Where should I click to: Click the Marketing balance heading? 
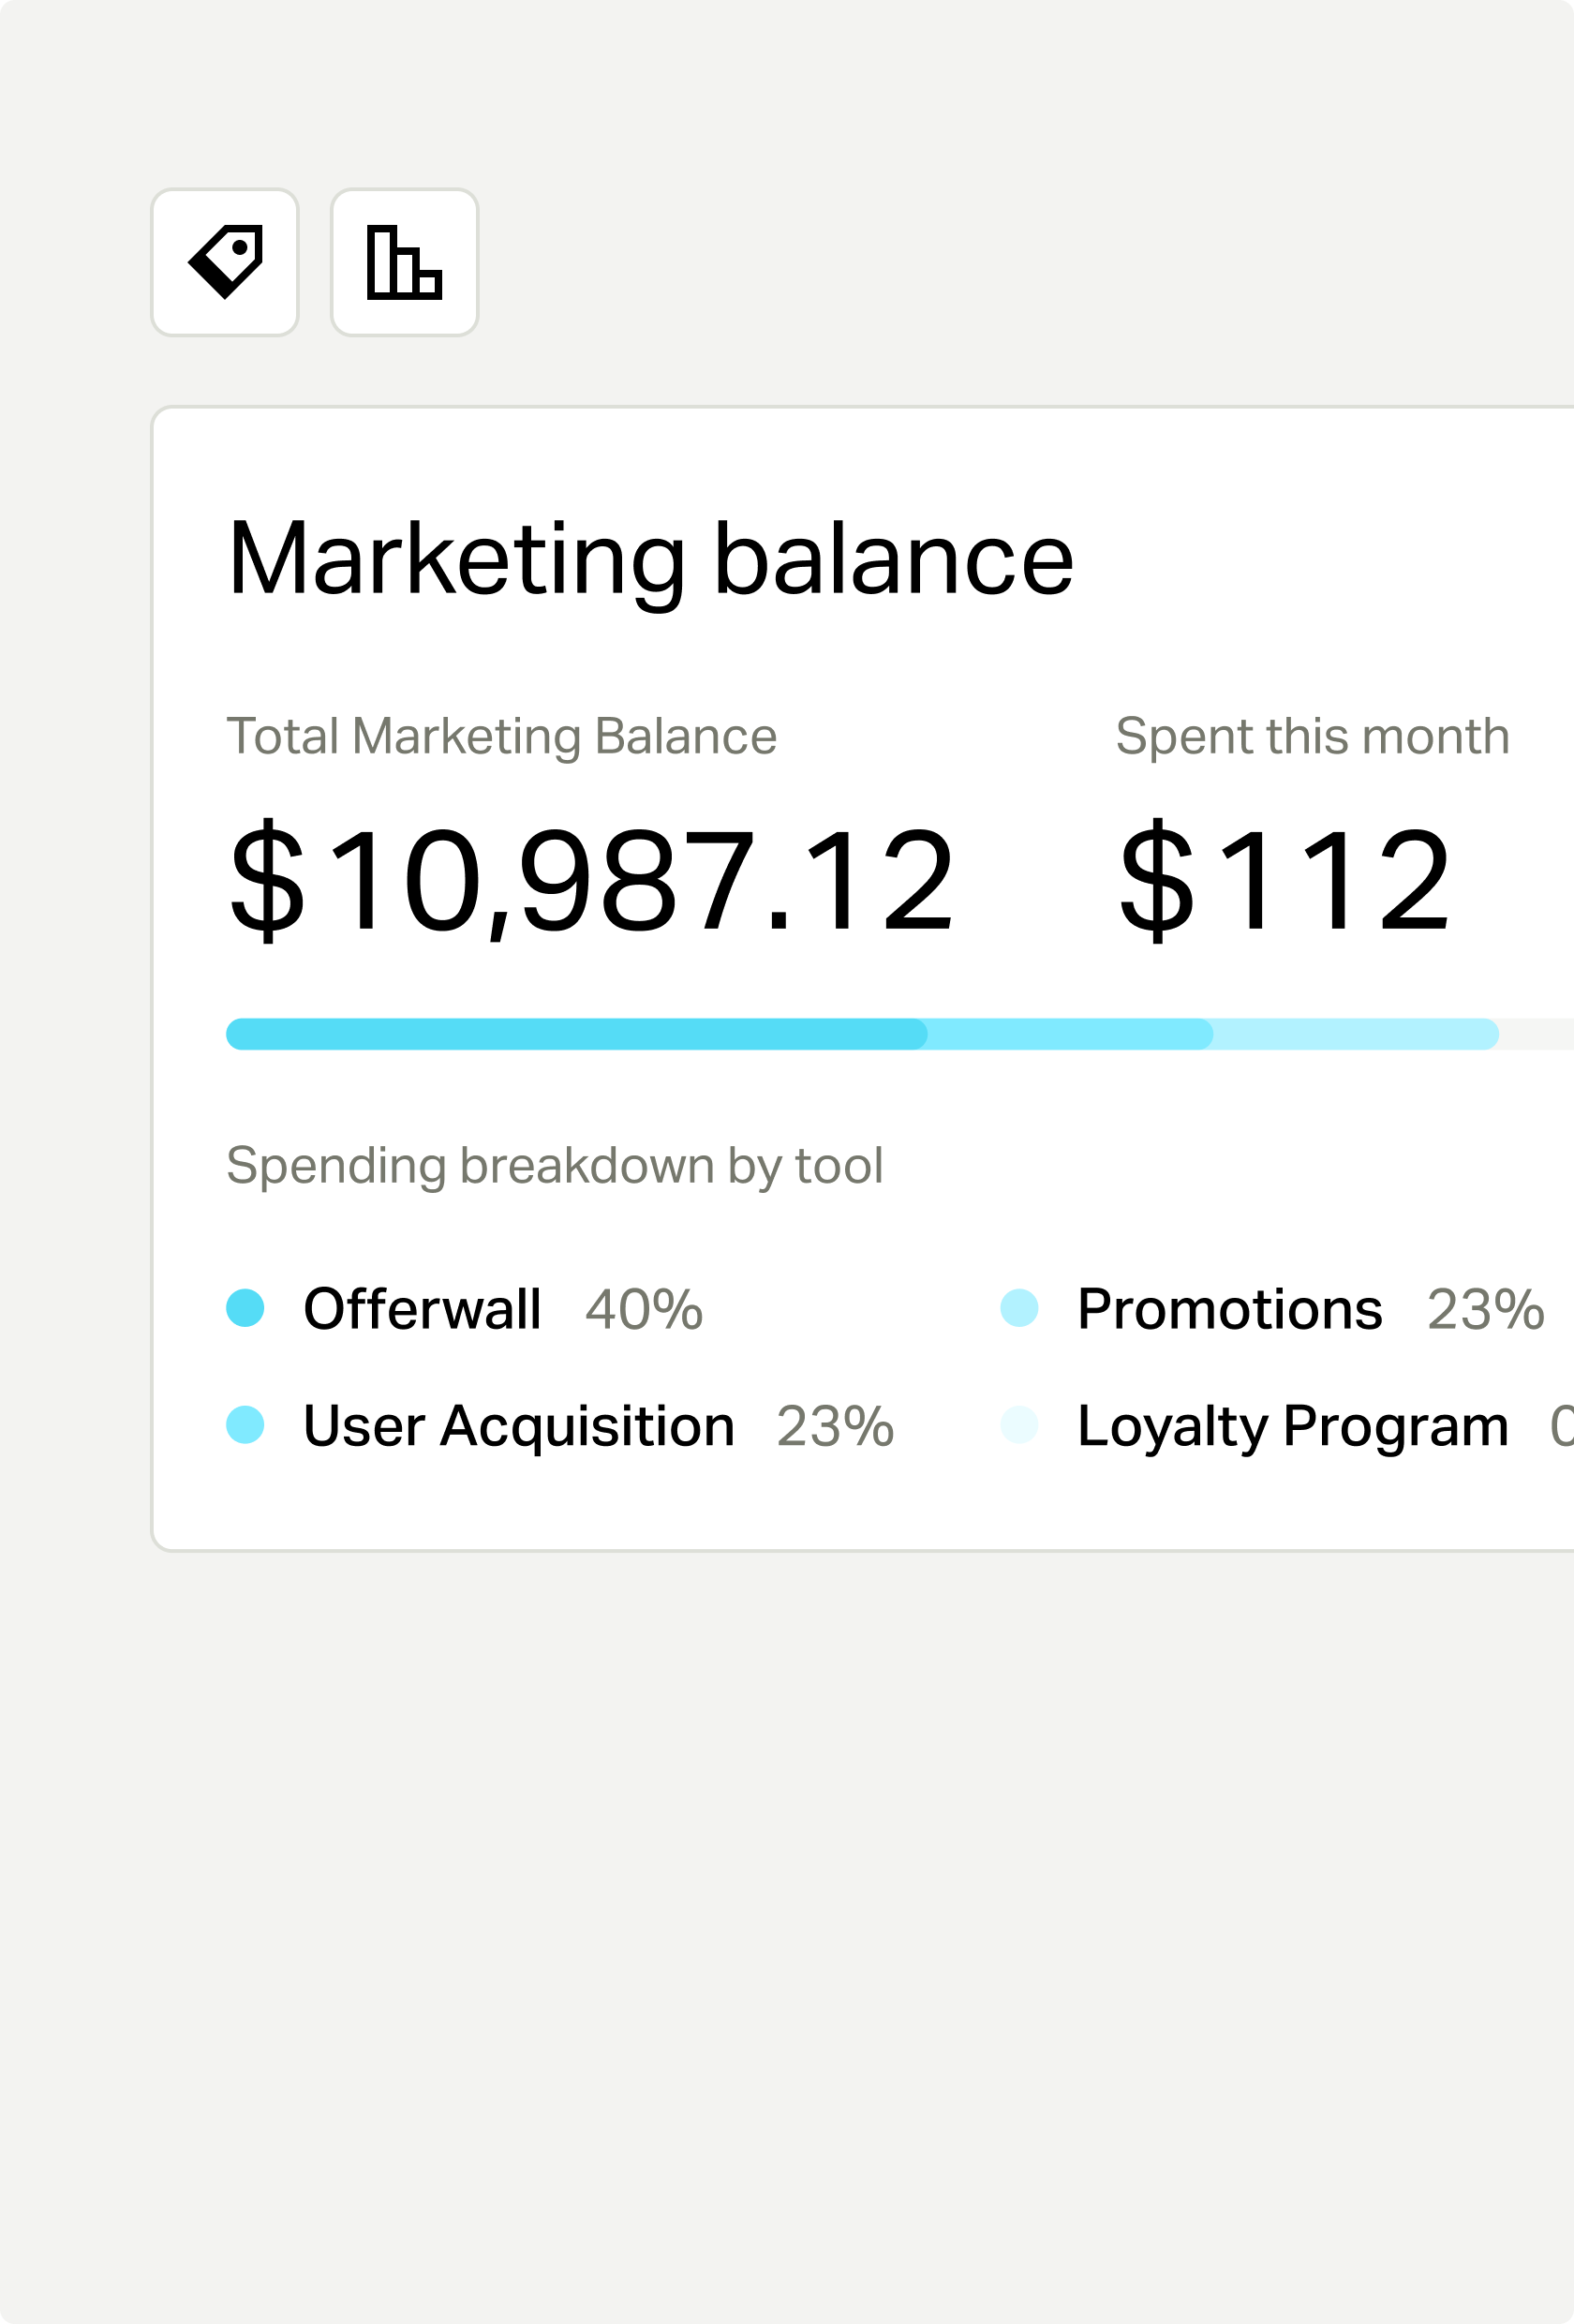click(650, 560)
